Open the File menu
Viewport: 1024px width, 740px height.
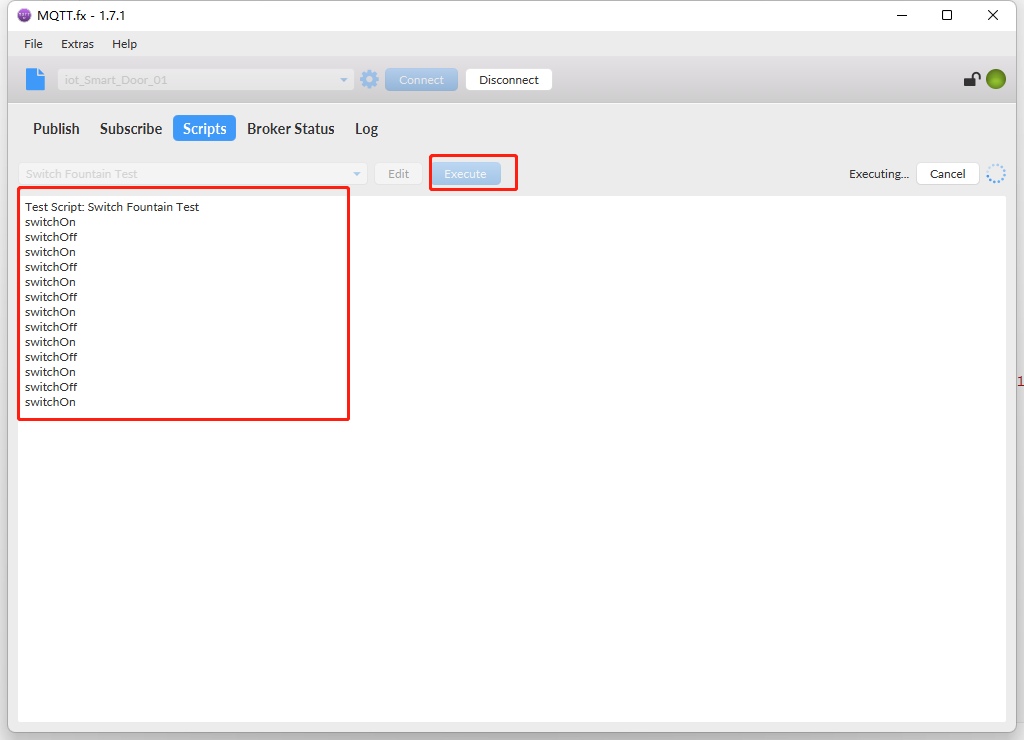[33, 44]
